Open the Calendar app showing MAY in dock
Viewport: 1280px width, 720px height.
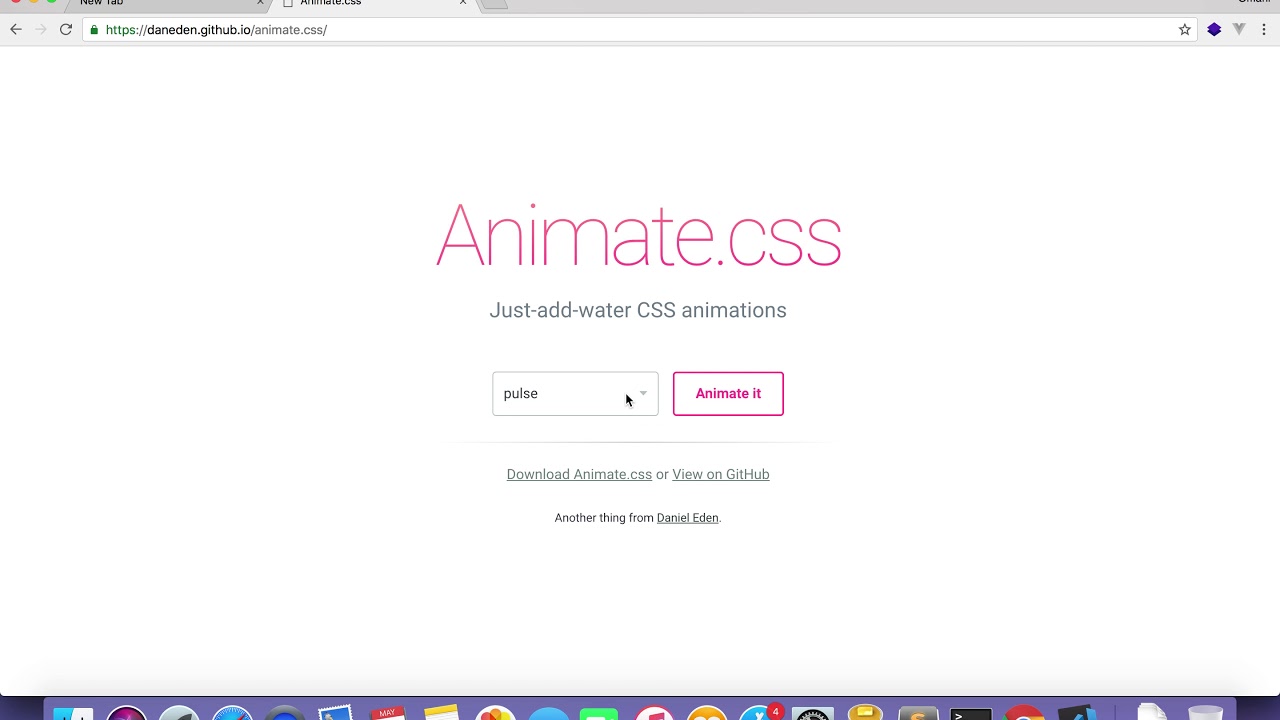tap(387, 712)
